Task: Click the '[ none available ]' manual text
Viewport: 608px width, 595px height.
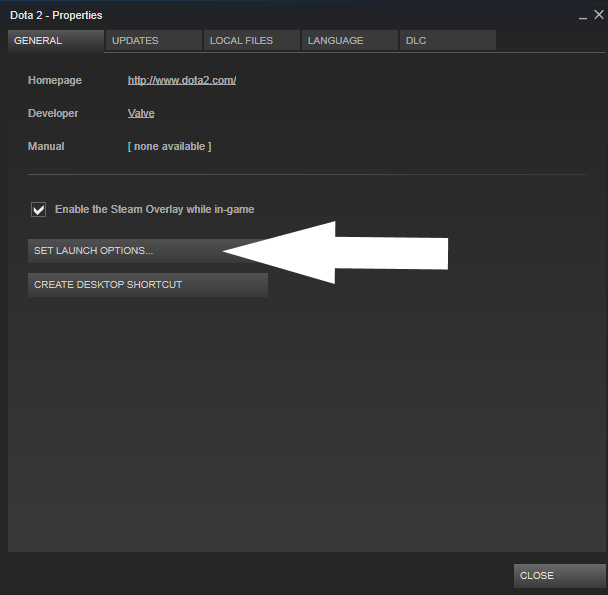Action: point(169,146)
